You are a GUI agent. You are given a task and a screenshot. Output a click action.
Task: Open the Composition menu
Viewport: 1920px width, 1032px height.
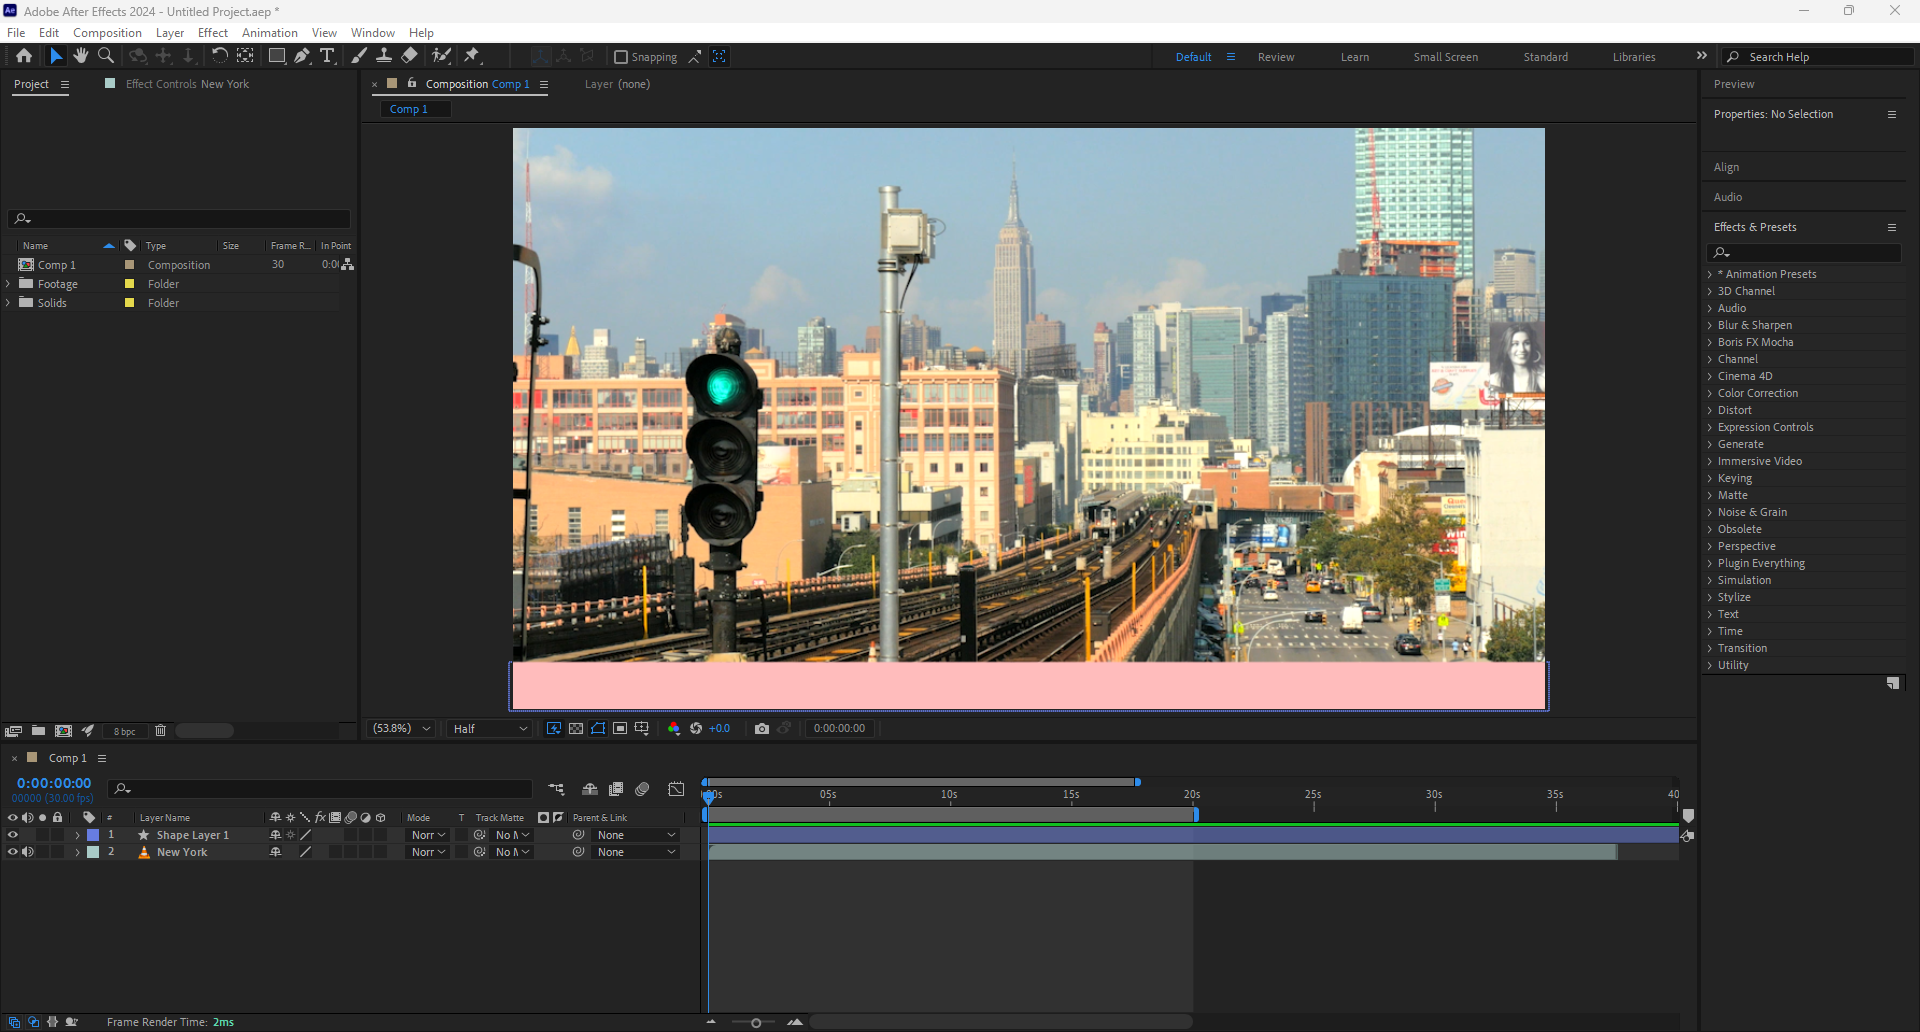pos(107,33)
